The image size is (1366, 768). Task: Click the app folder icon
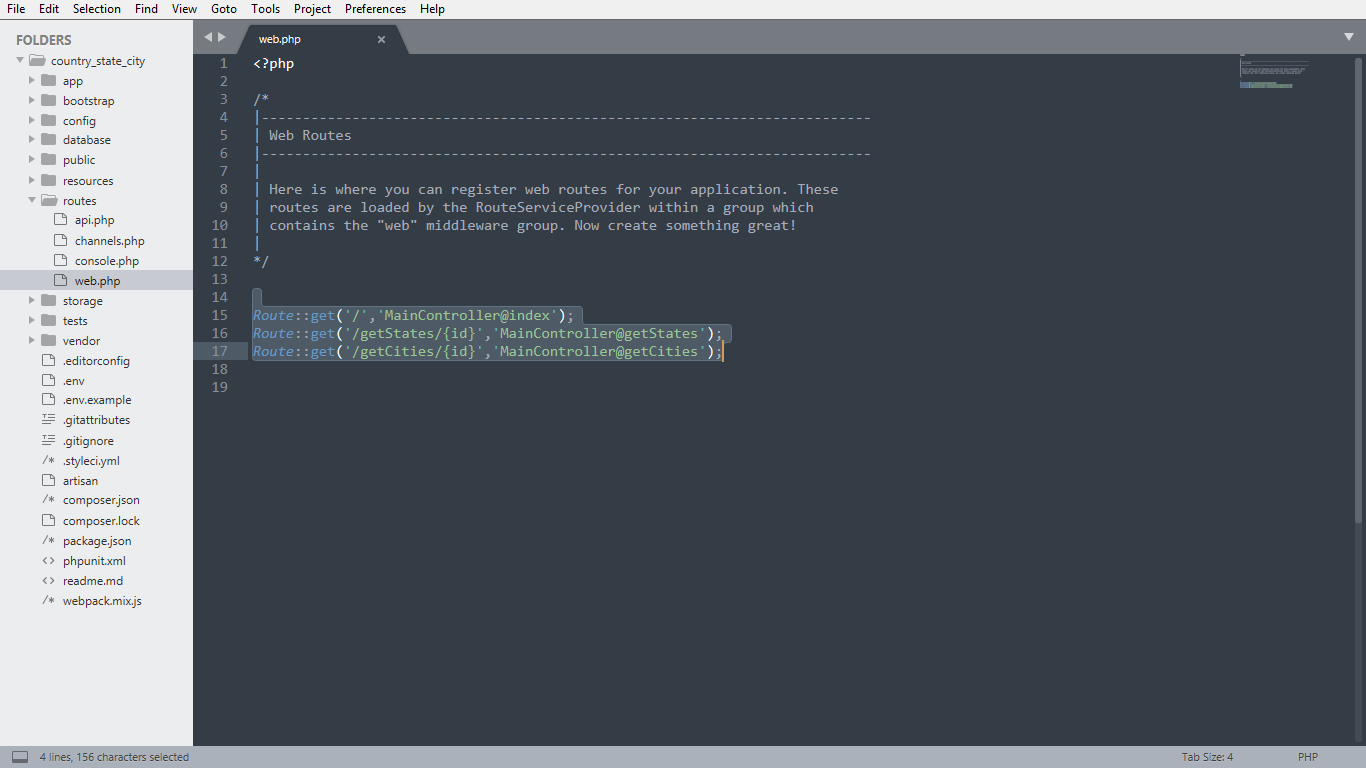49,81
